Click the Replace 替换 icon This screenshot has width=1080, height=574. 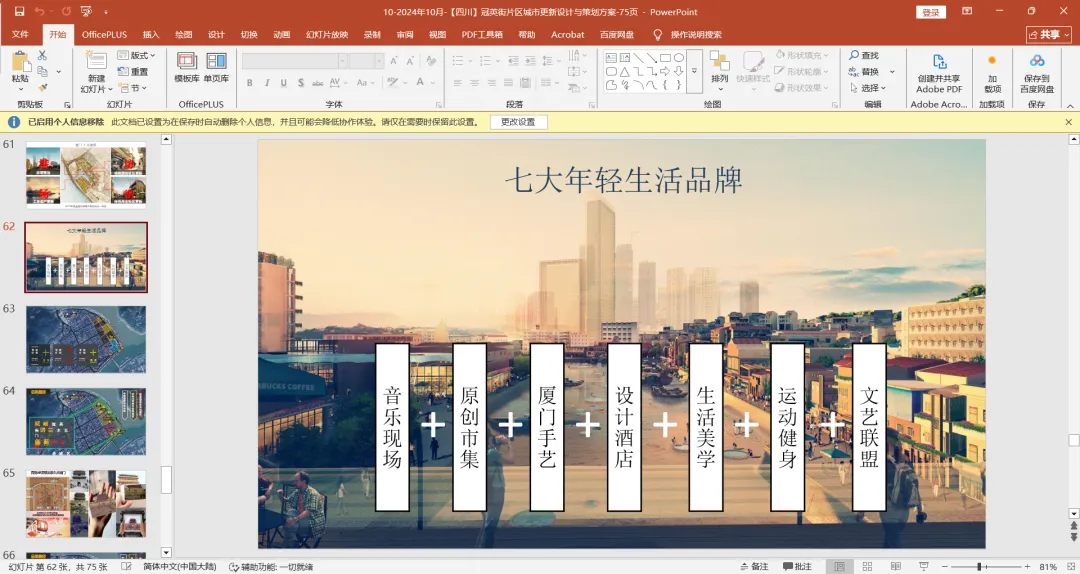coord(854,72)
